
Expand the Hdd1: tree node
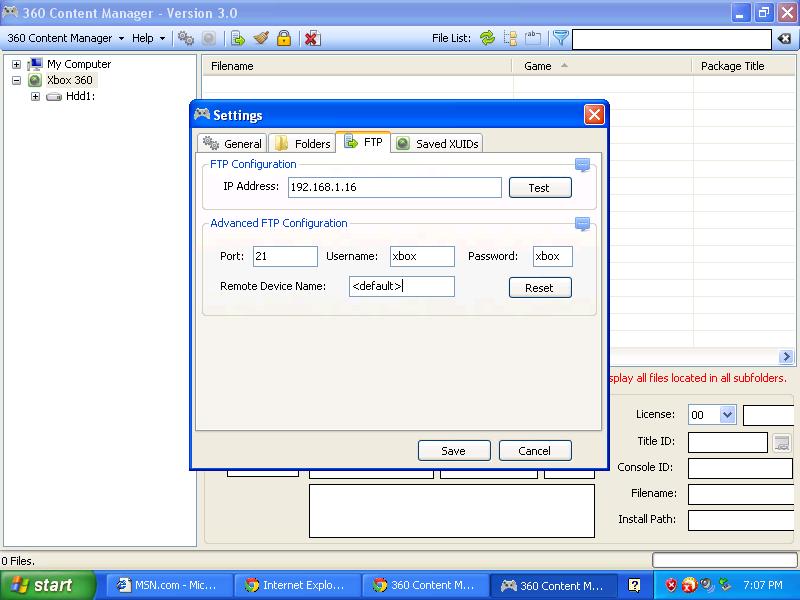(x=35, y=97)
